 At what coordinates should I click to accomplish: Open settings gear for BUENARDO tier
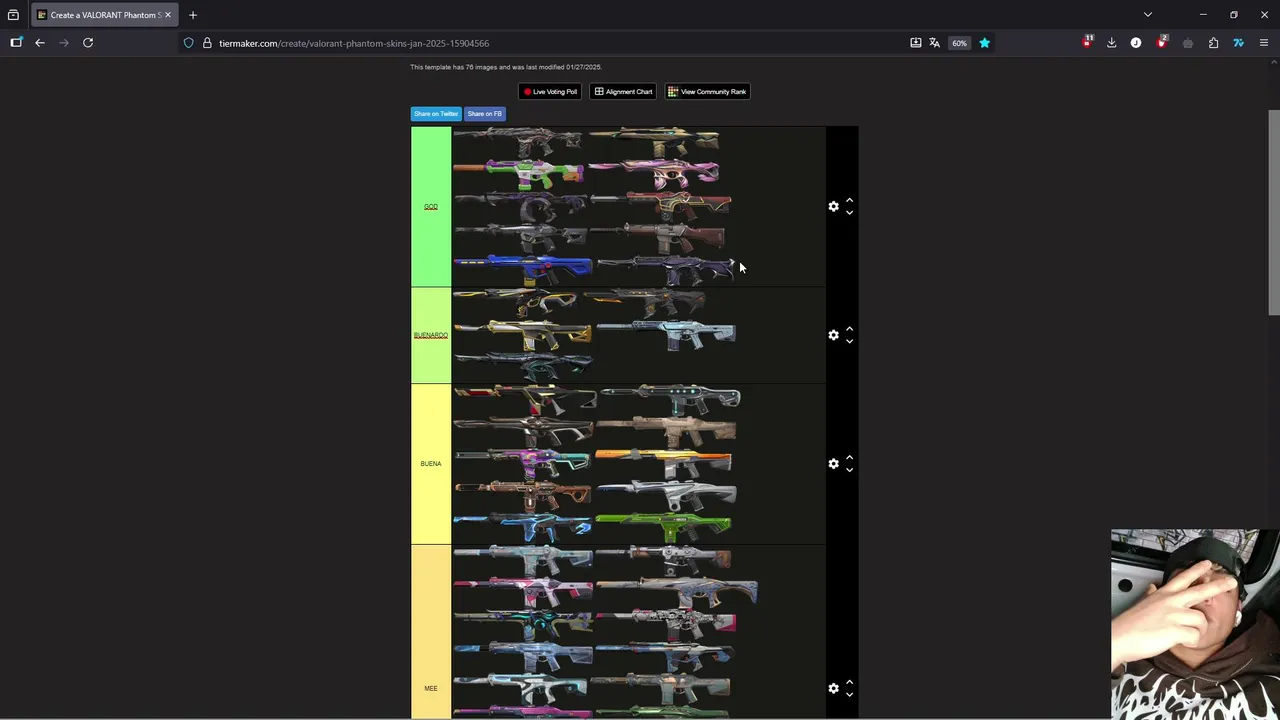pos(833,335)
